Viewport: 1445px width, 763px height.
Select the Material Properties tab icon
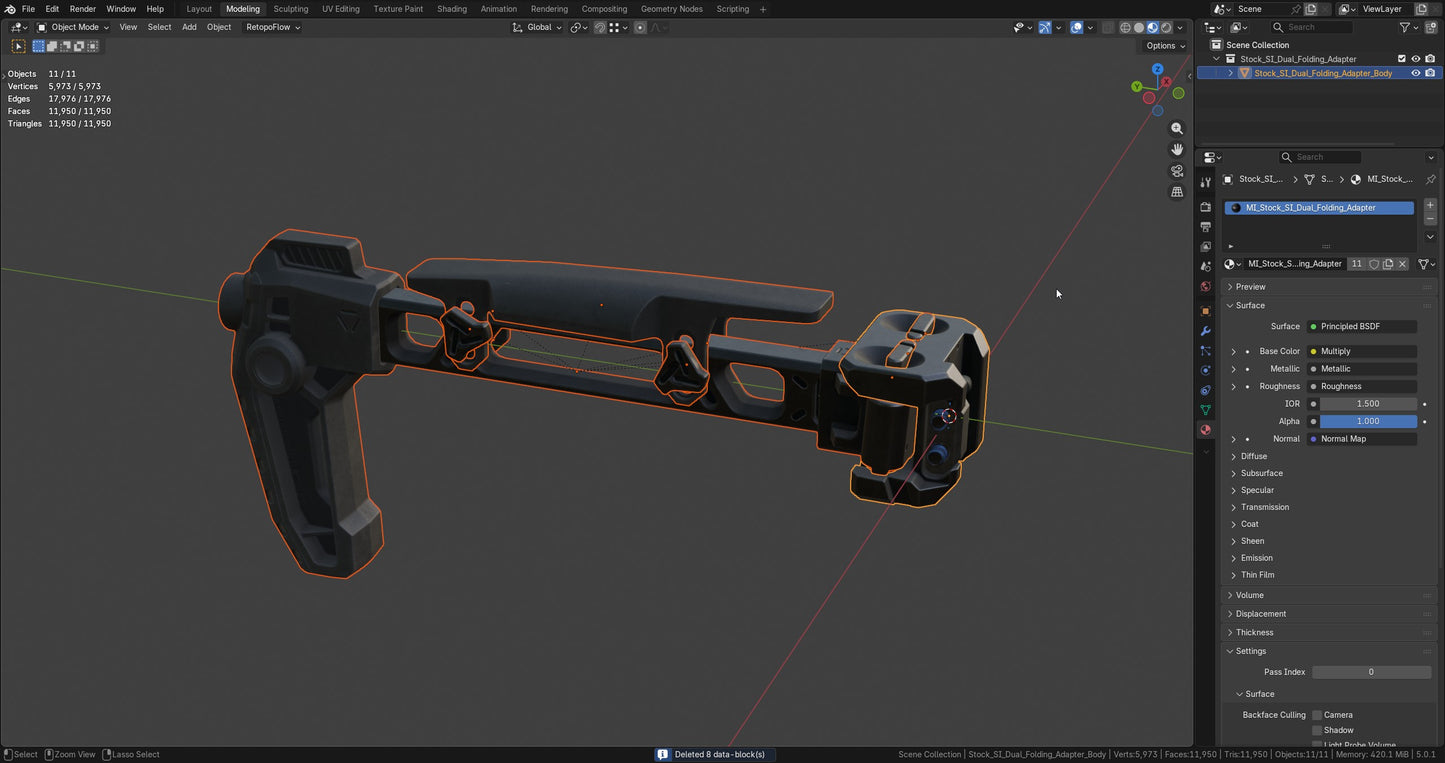1205,430
